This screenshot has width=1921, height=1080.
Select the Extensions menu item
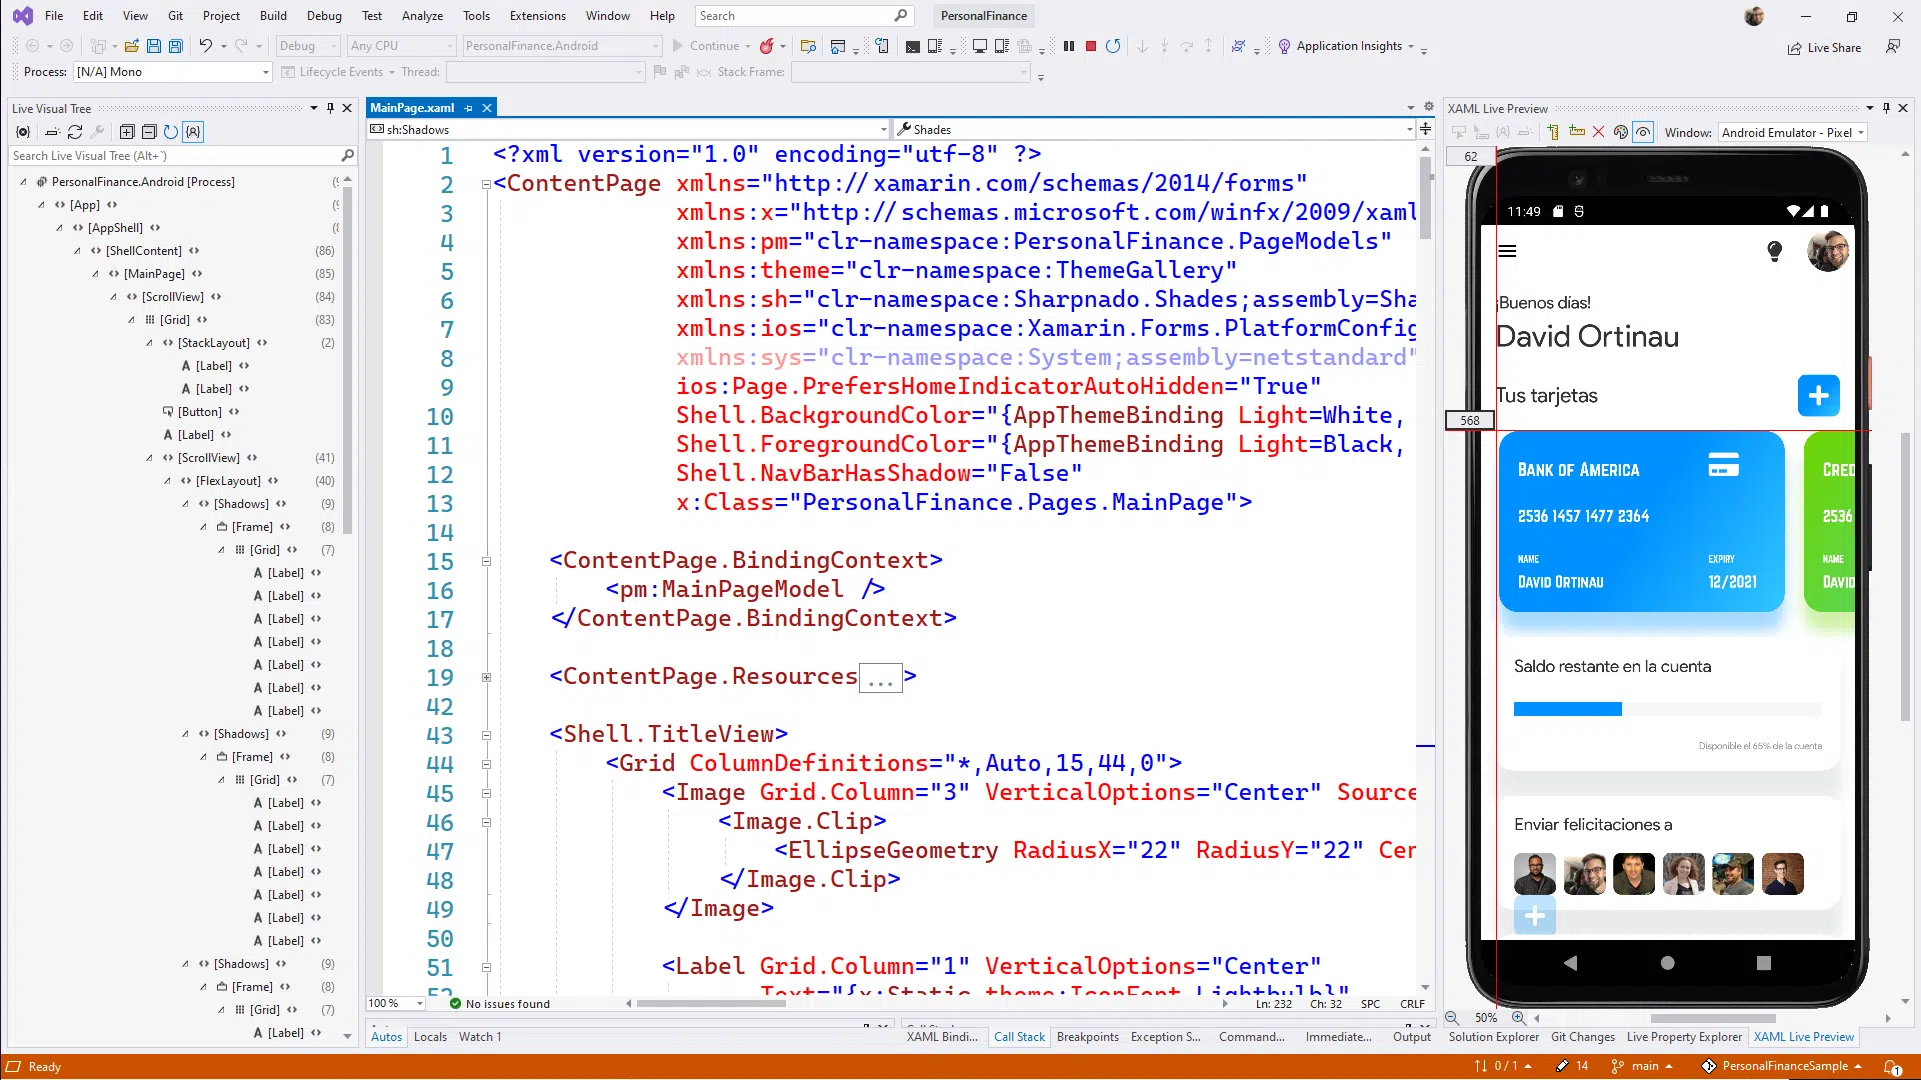(537, 16)
